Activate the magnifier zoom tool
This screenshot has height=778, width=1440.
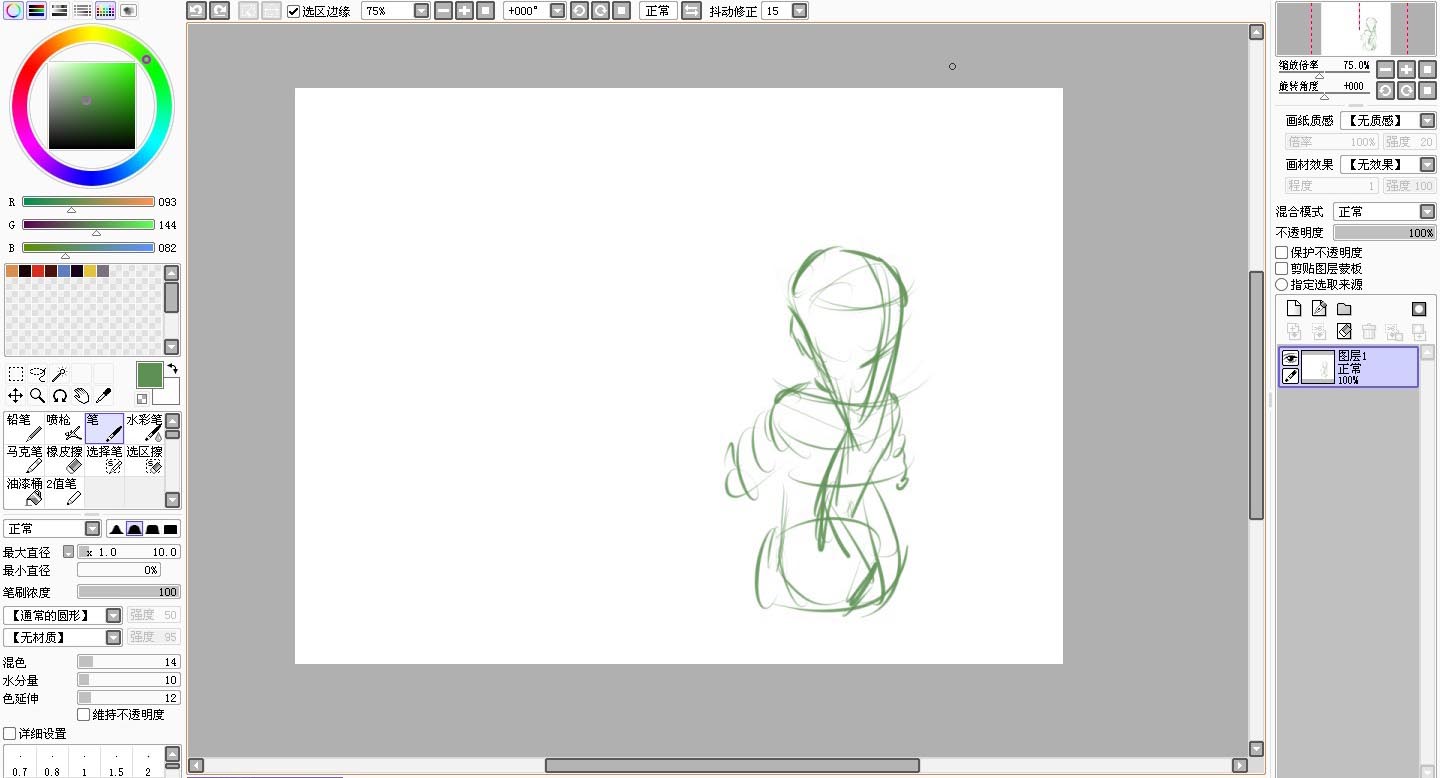(x=38, y=396)
